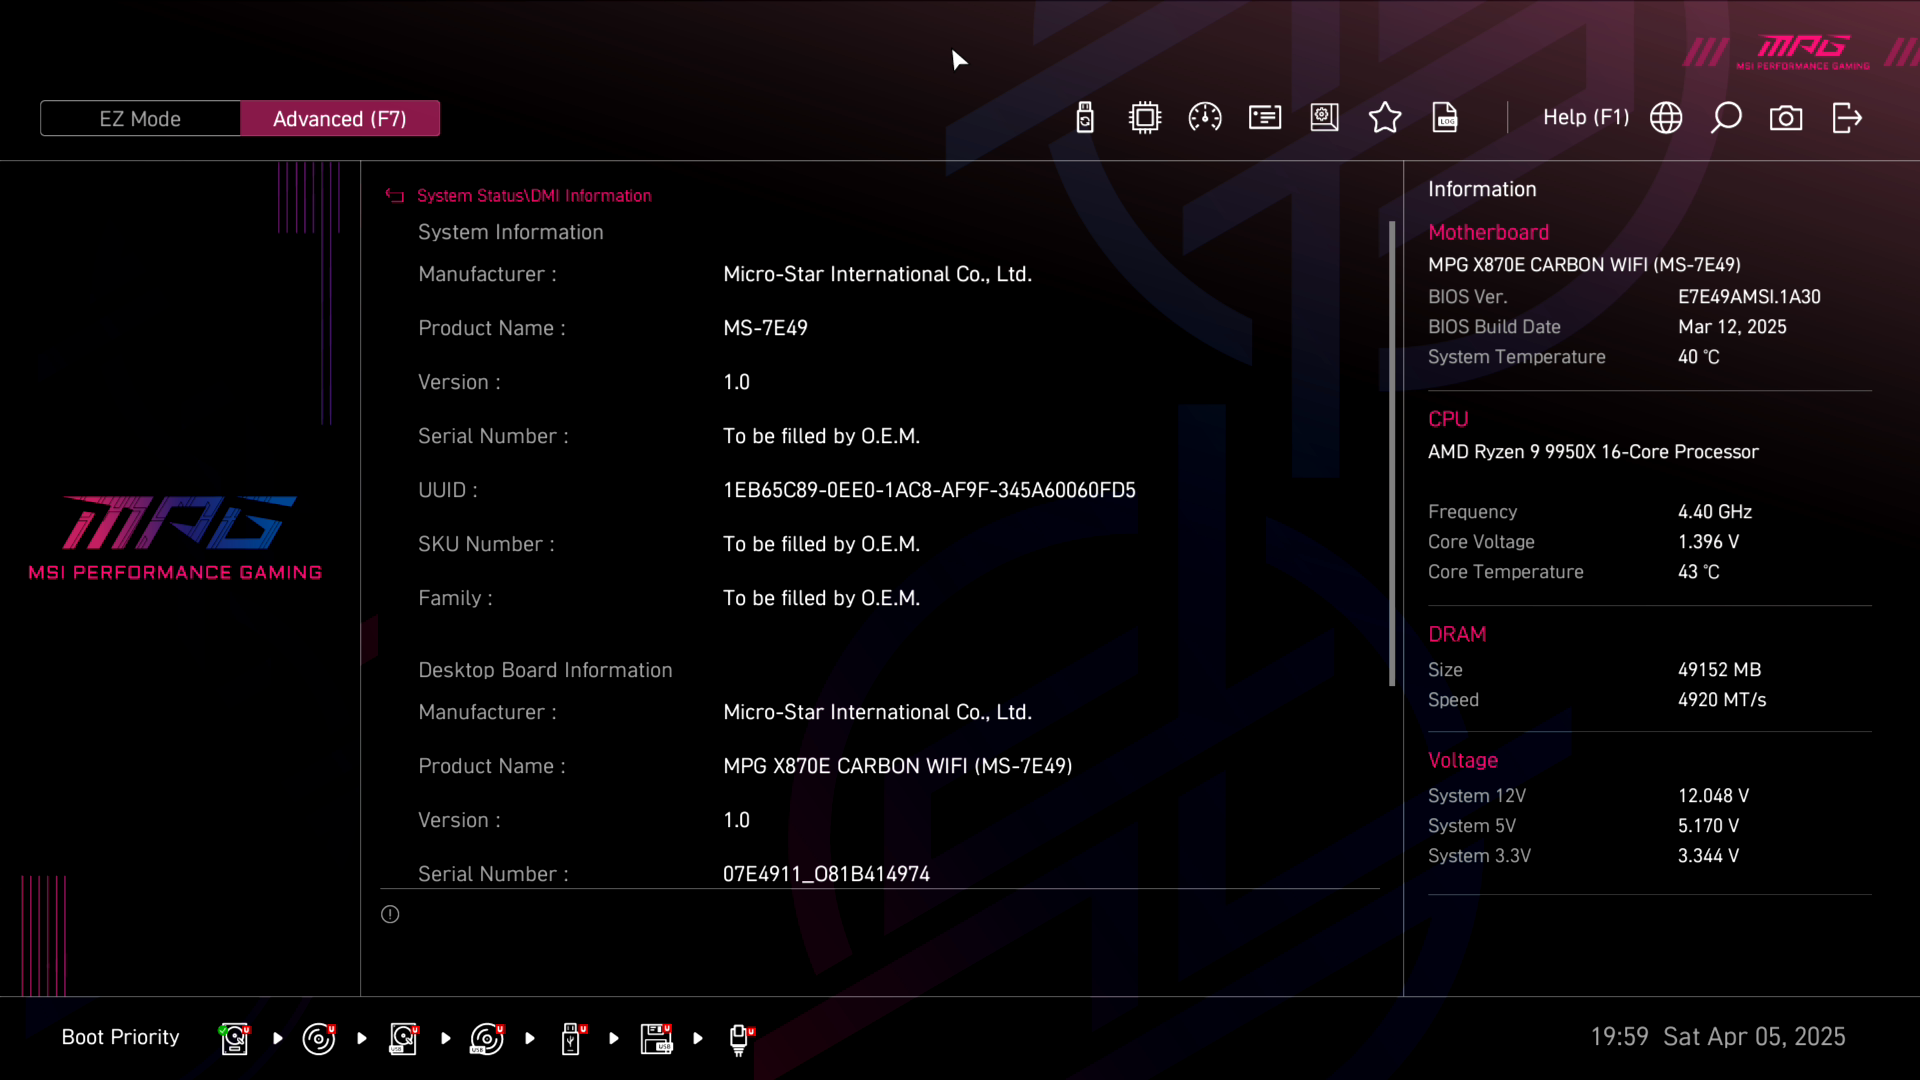This screenshot has height=1080, width=1920.
Task: Click the breadcrumb back arrow icon
Action: tap(395, 196)
